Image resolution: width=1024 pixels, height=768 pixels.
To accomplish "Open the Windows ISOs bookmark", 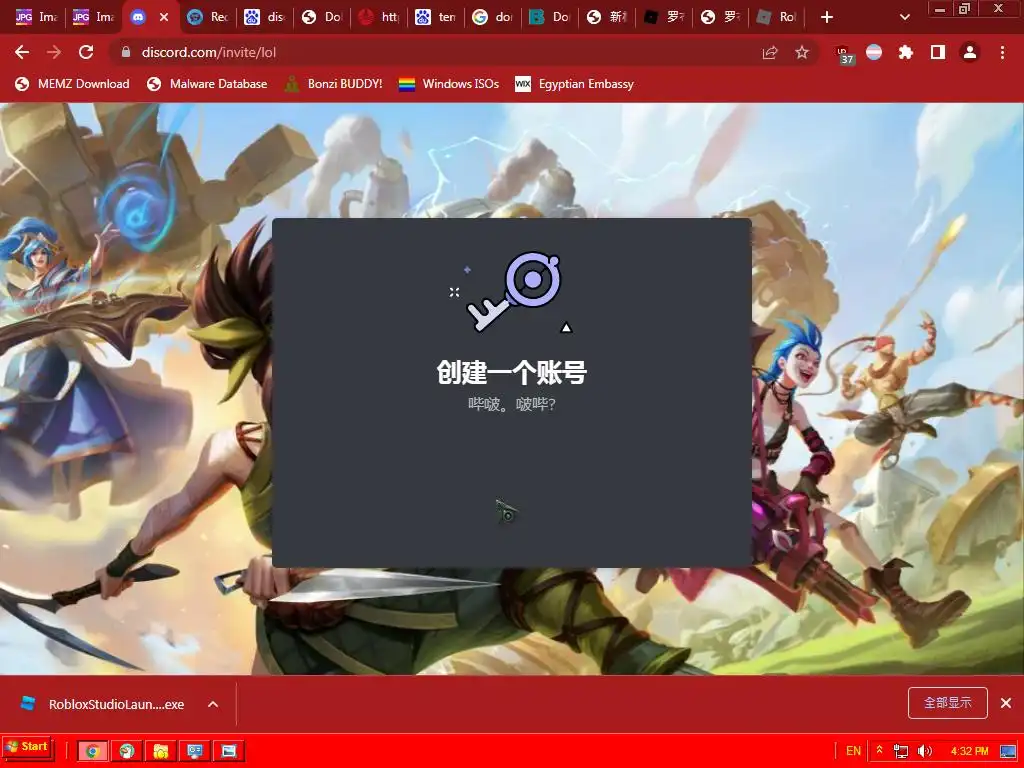I will click(449, 84).
